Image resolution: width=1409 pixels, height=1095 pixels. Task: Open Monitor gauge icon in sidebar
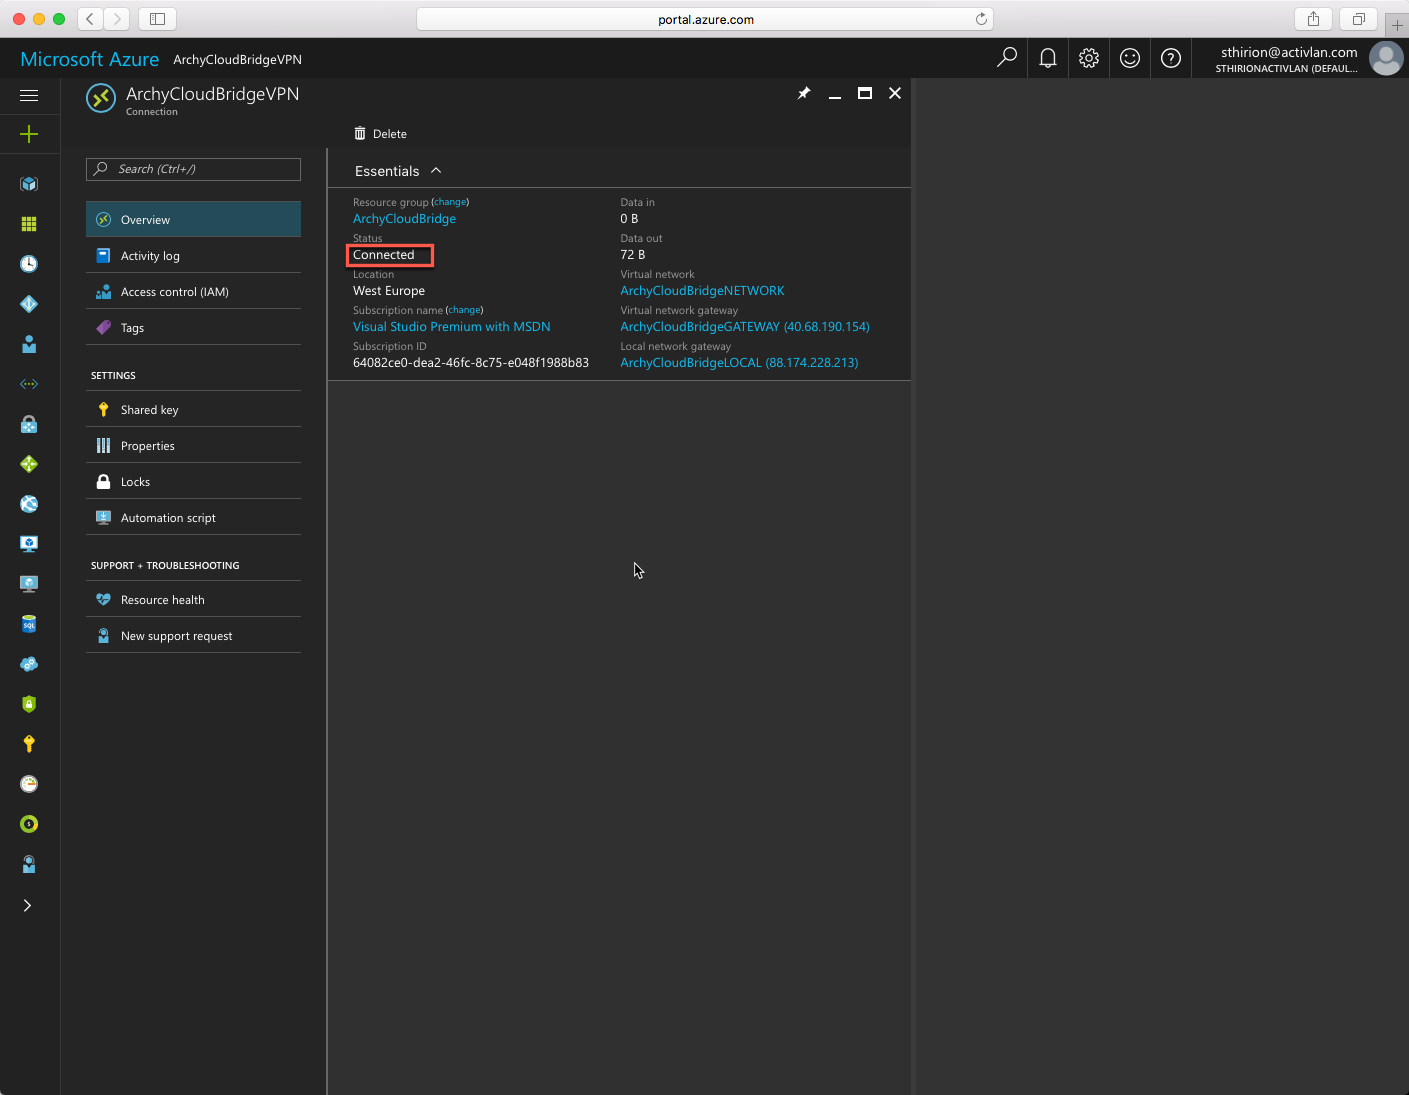[29, 784]
